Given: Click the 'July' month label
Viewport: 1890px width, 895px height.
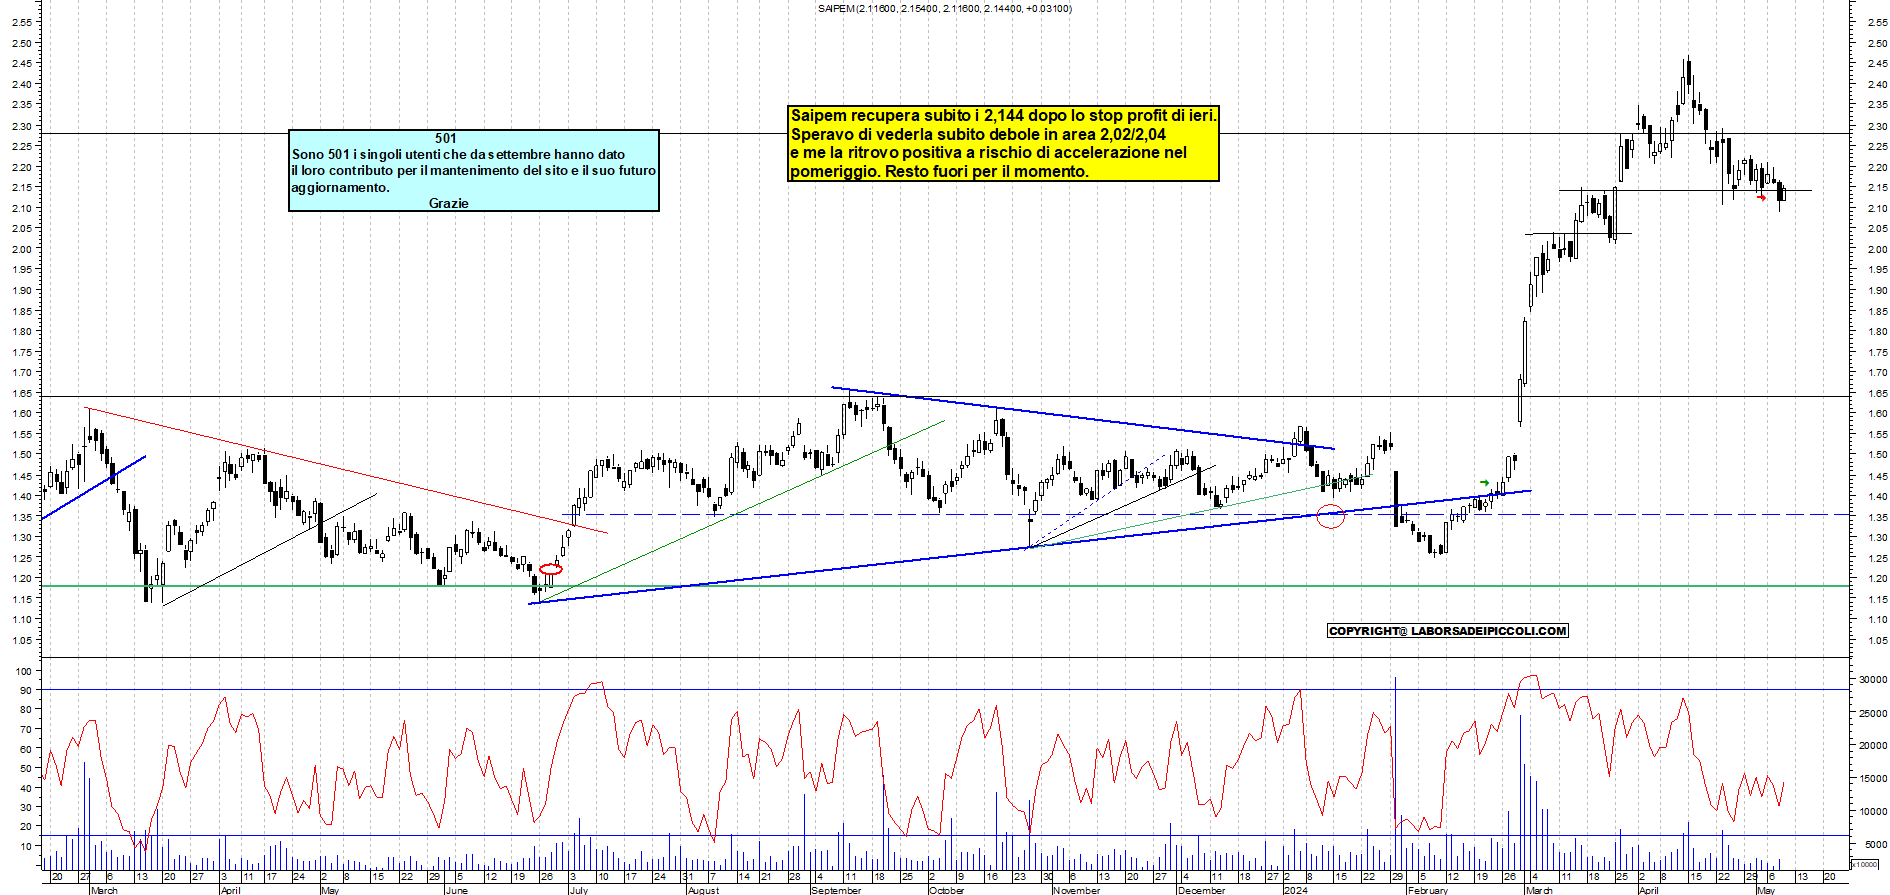Looking at the screenshot, I should [x=579, y=890].
